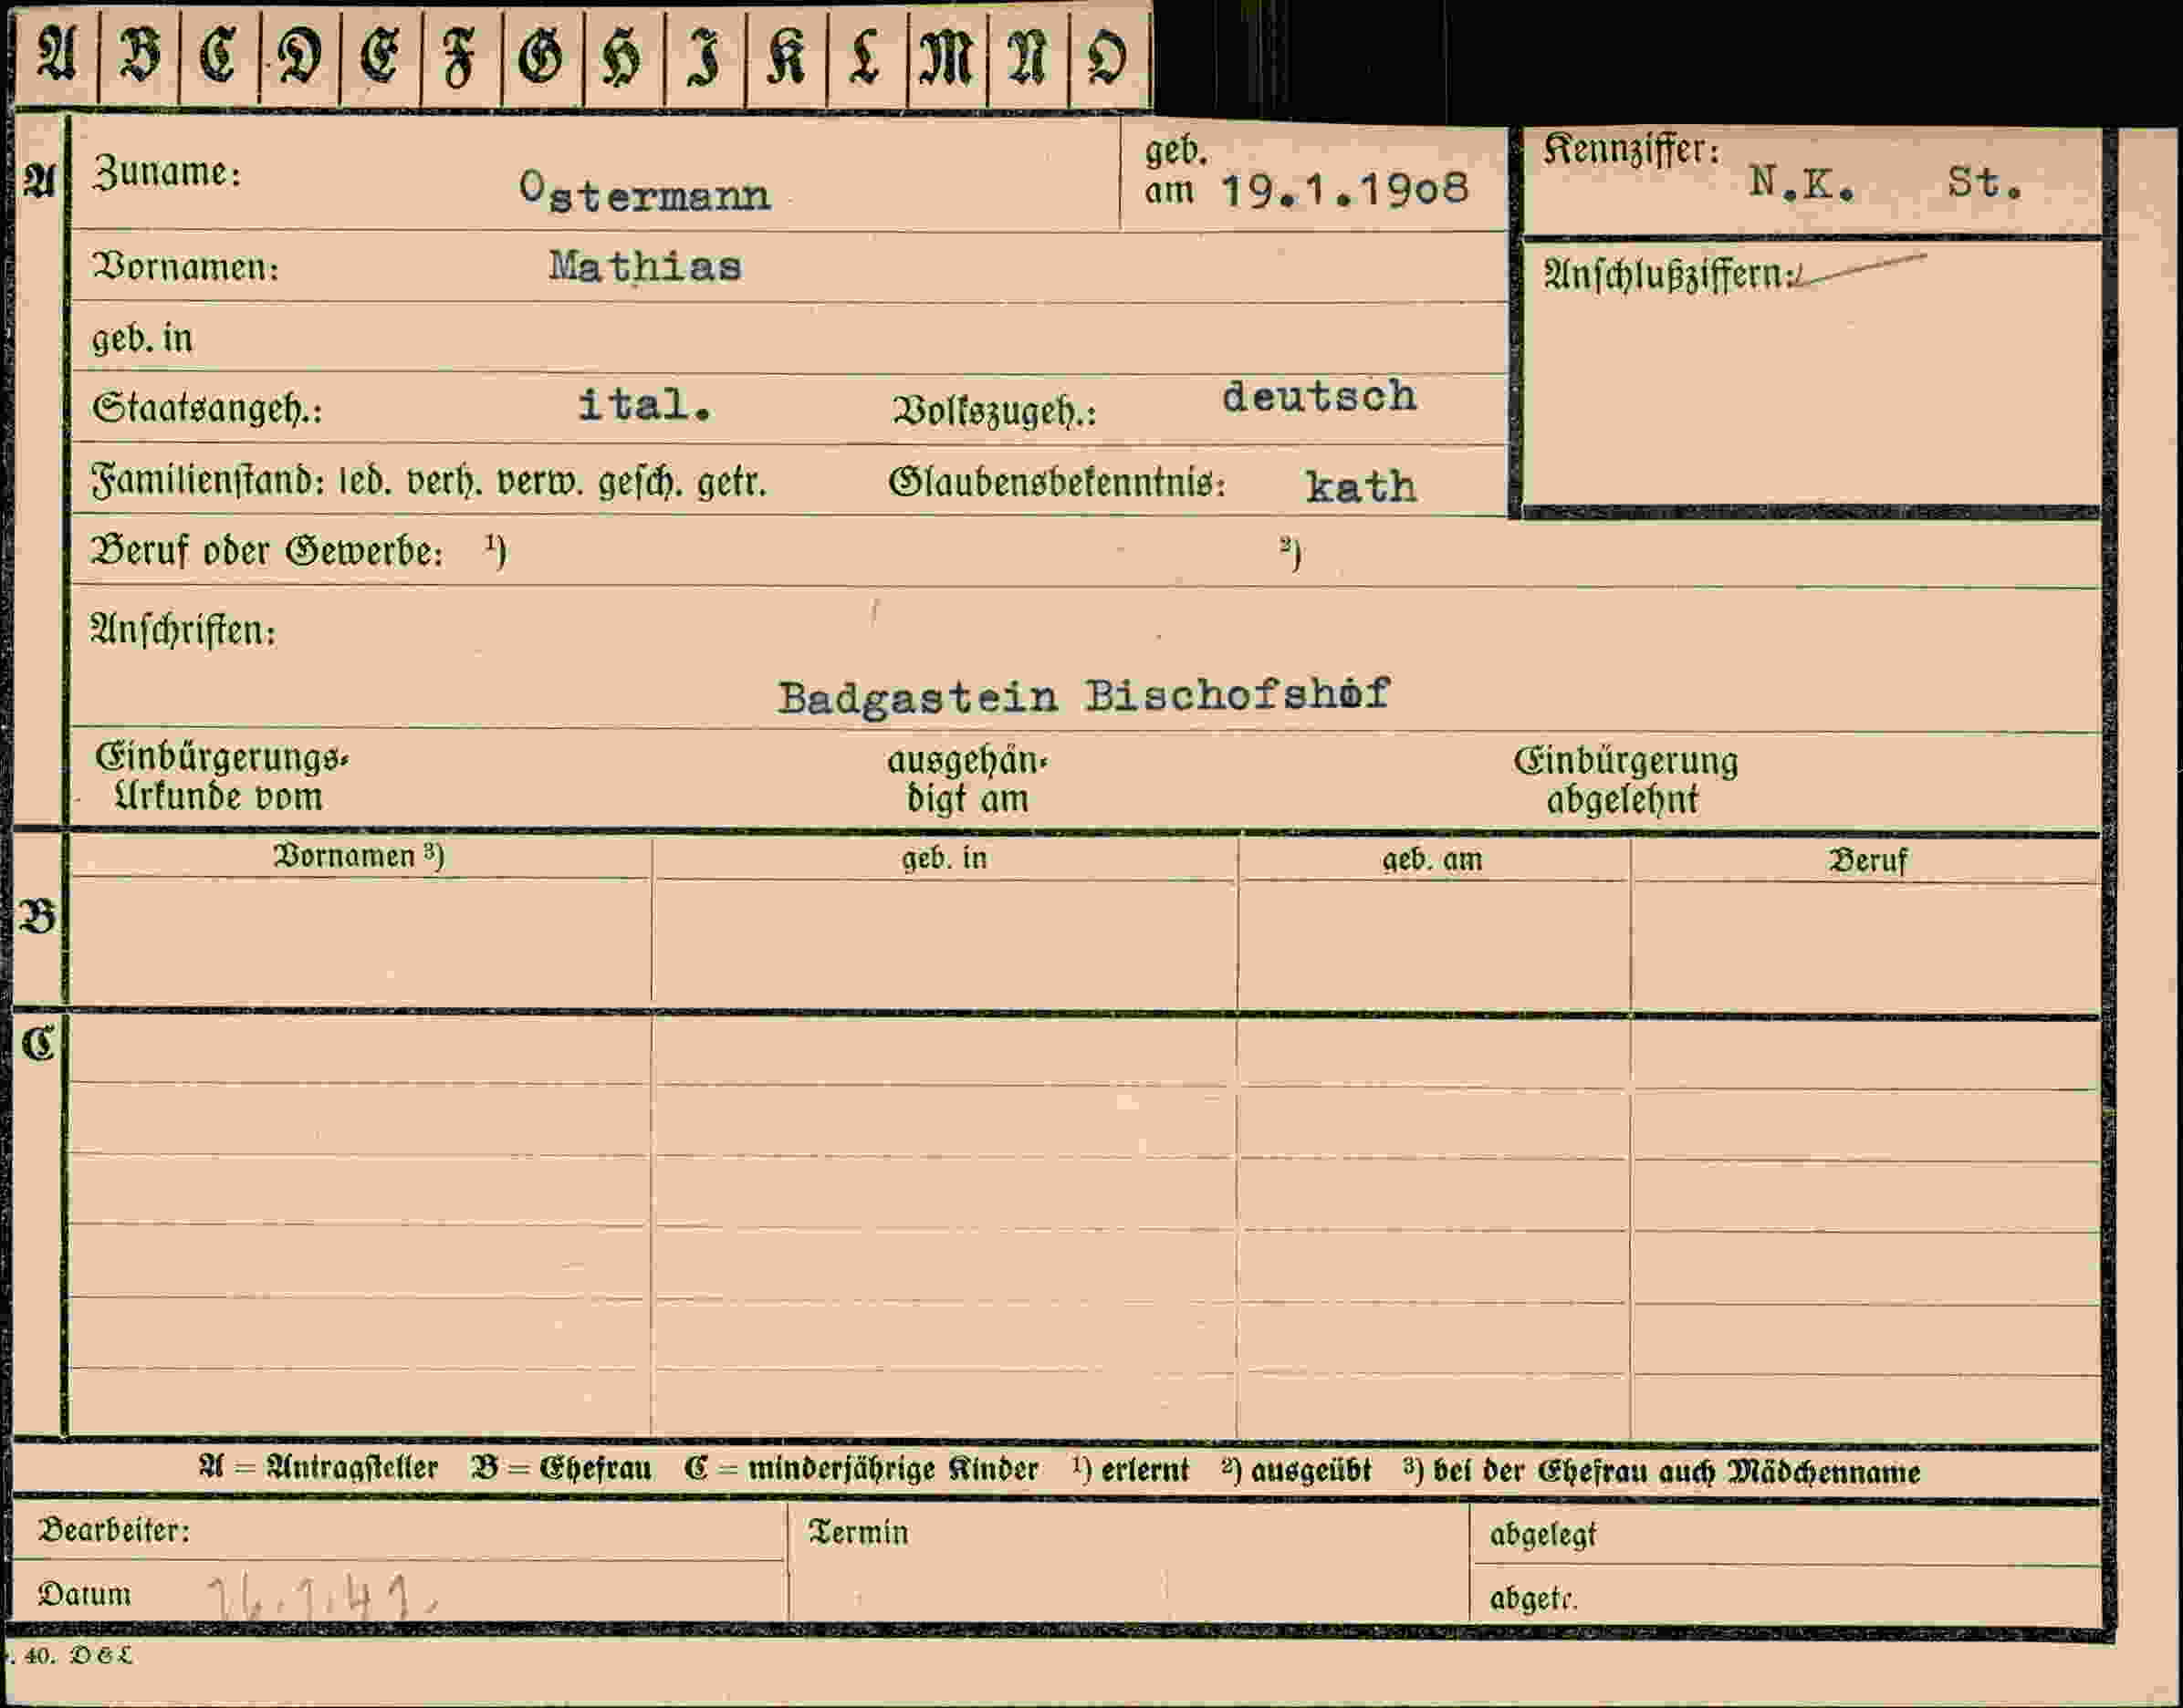The image size is (2183, 1708).
Task: Click the typed value N.K.
Action: (1802, 183)
